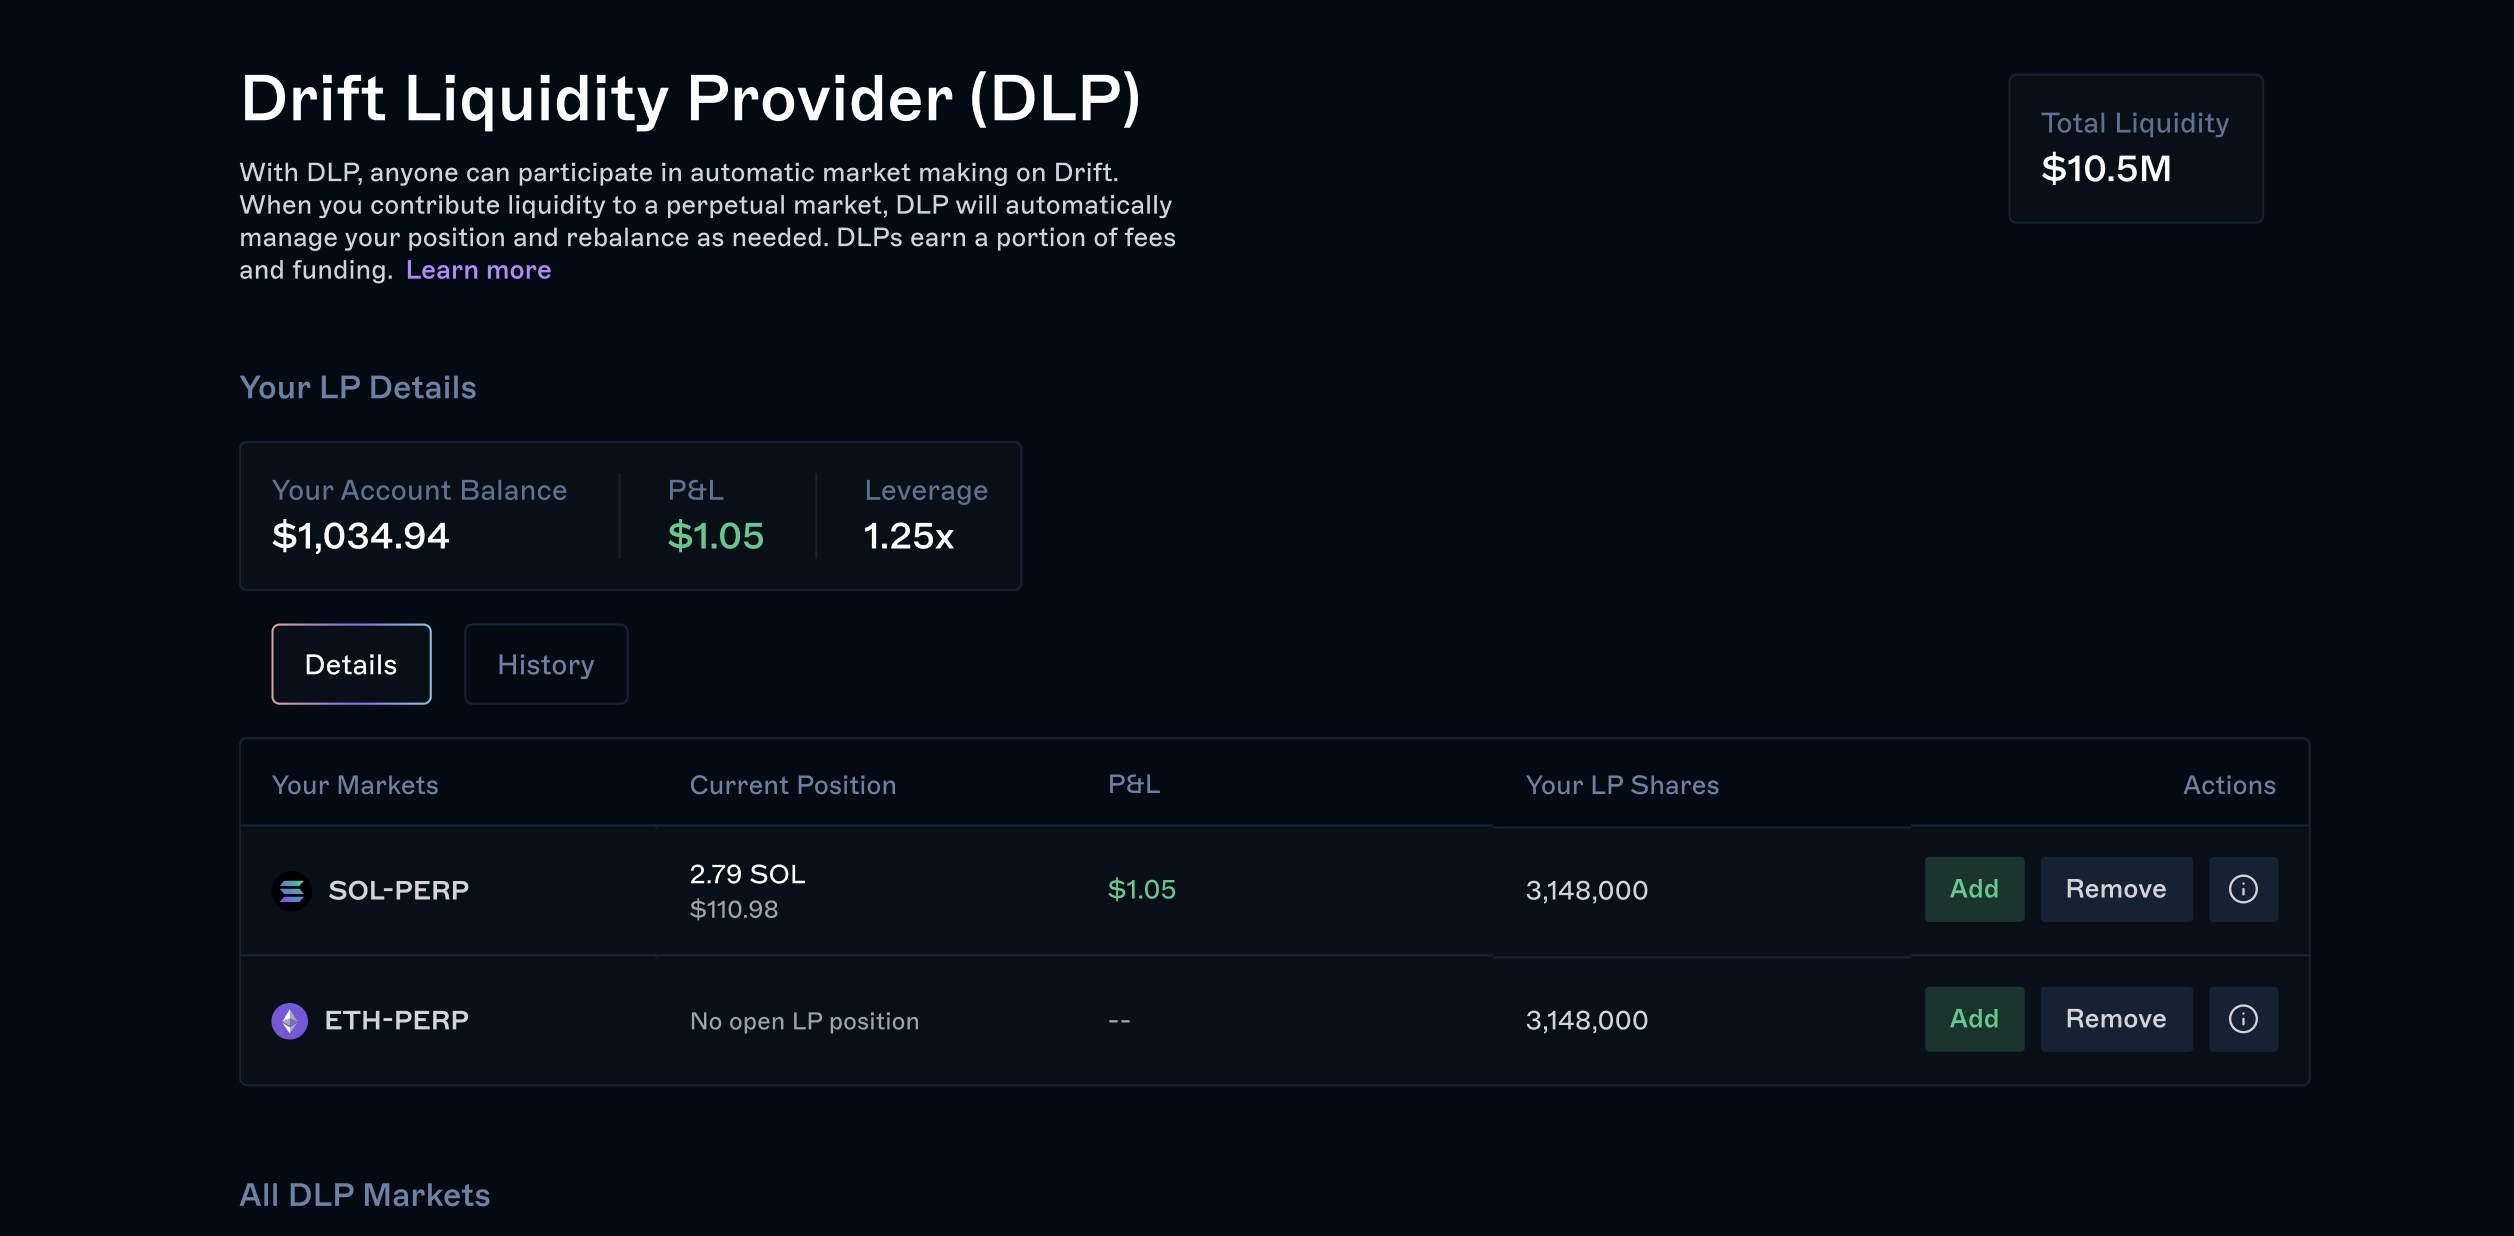Add liquidity to SOL-PERP
The image size is (2514, 1236).
[1974, 889]
